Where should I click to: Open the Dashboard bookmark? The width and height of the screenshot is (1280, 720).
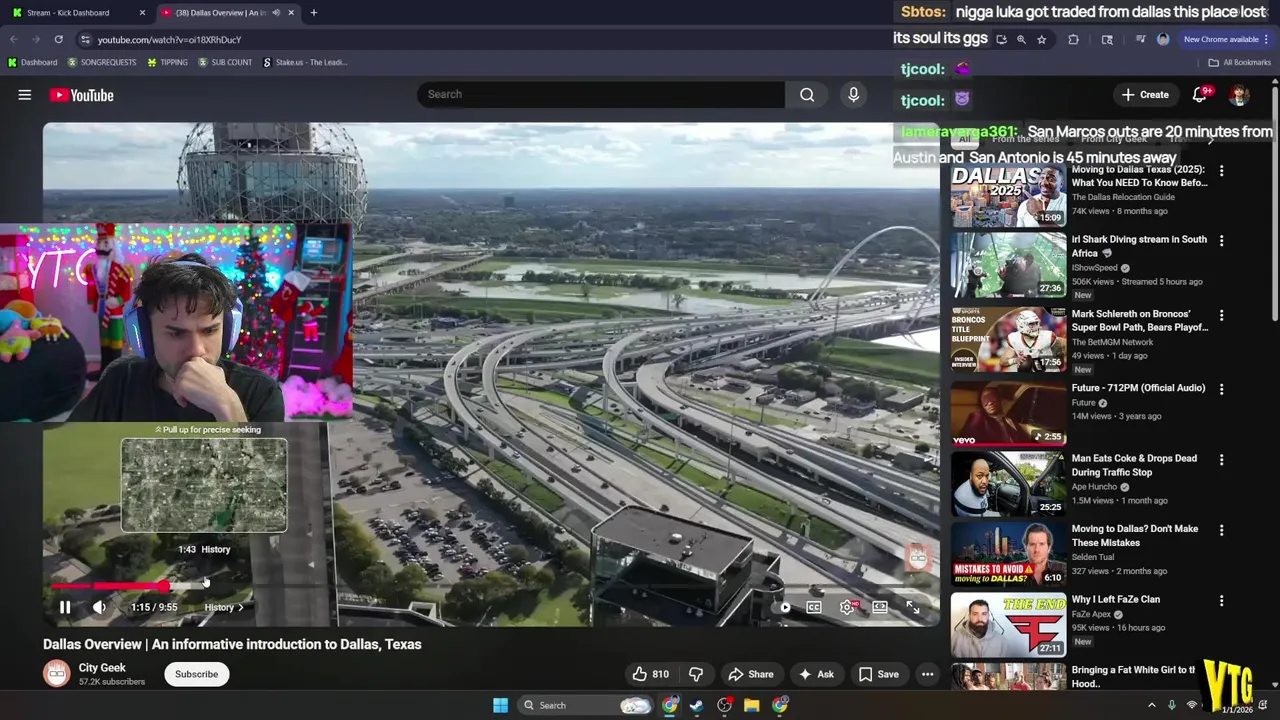pos(32,62)
